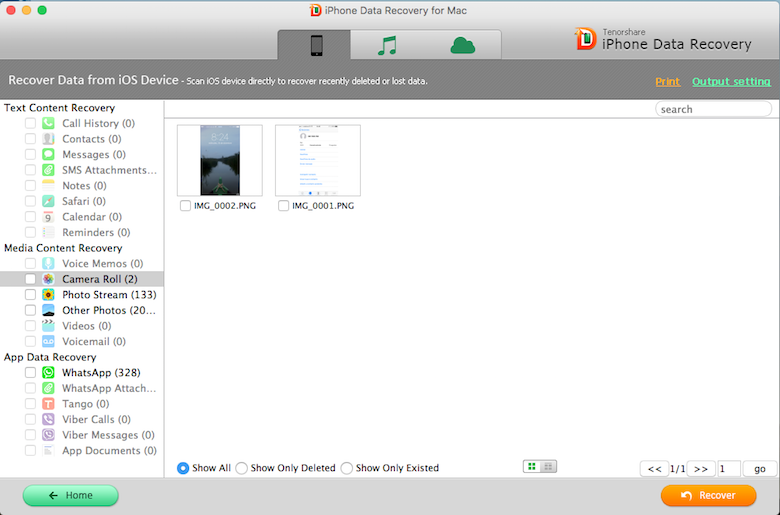
Task: Click the Voice Memos microphone icon
Action: 48,263
